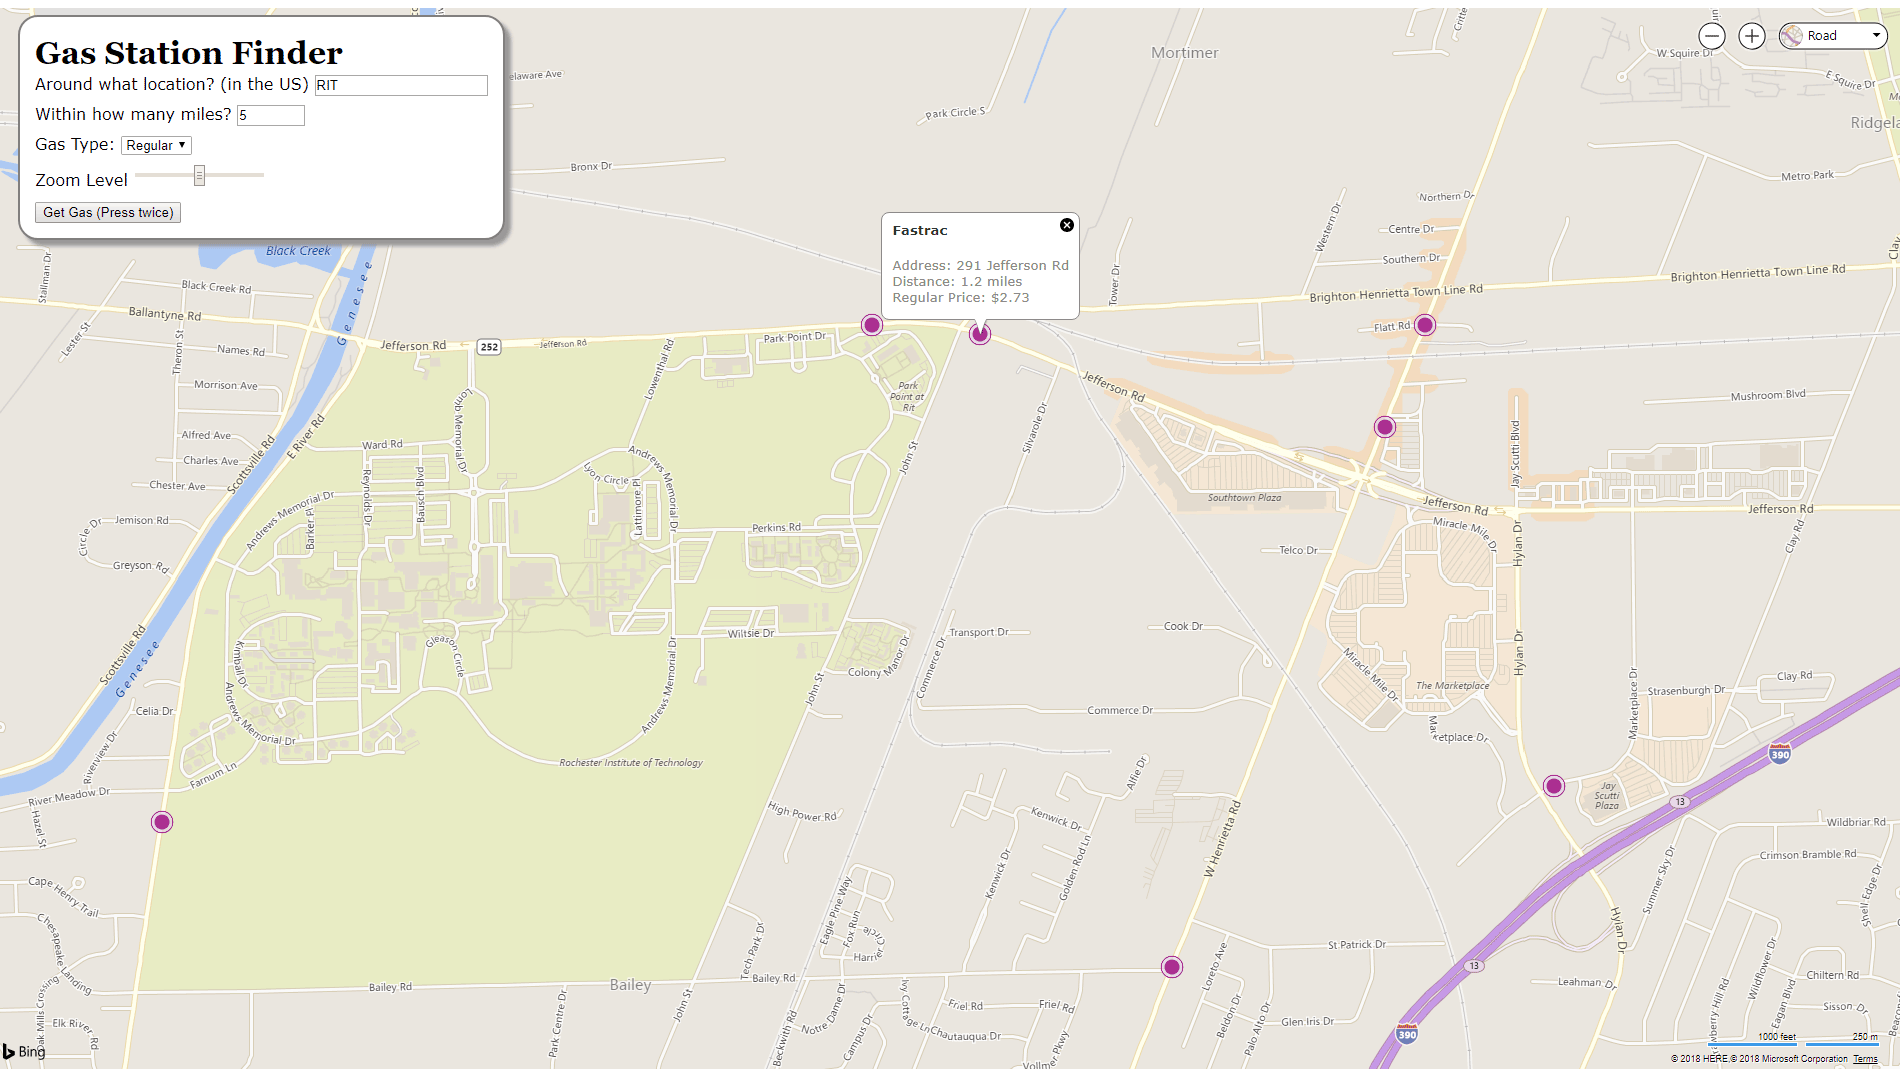Select the gas station pin on W Henrietta Rd near Bailey Rd
Screen dimensions: 1900x1080
click(1172, 967)
